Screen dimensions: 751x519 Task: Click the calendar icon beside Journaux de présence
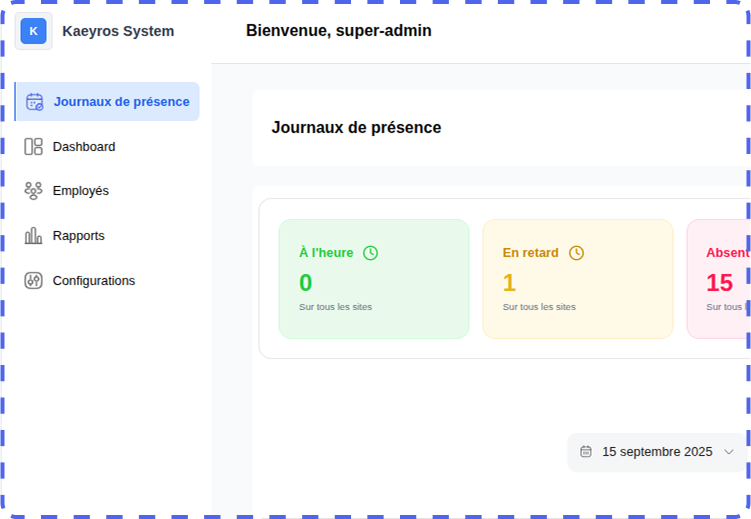pyautogui.click(x=34, y=101)
